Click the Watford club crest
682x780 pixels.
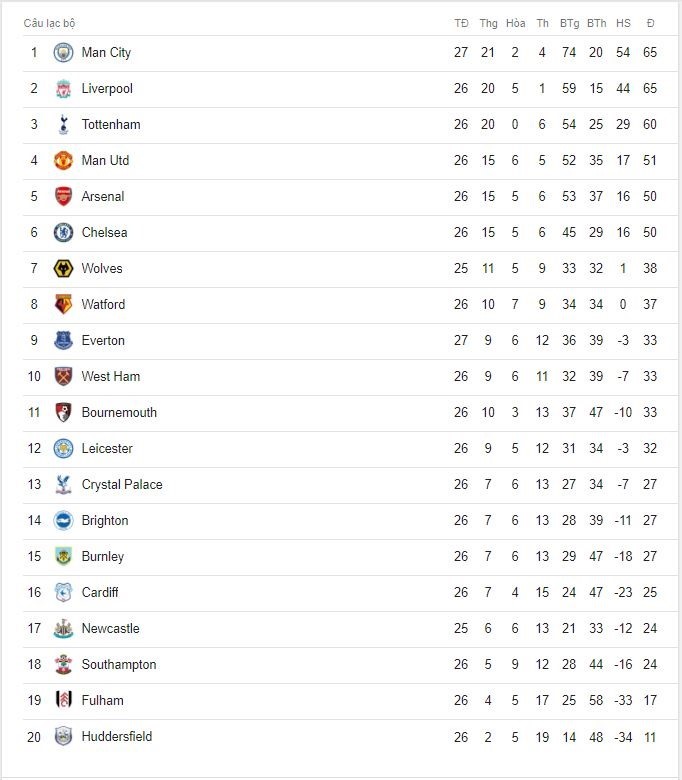(x=63, y=304)
